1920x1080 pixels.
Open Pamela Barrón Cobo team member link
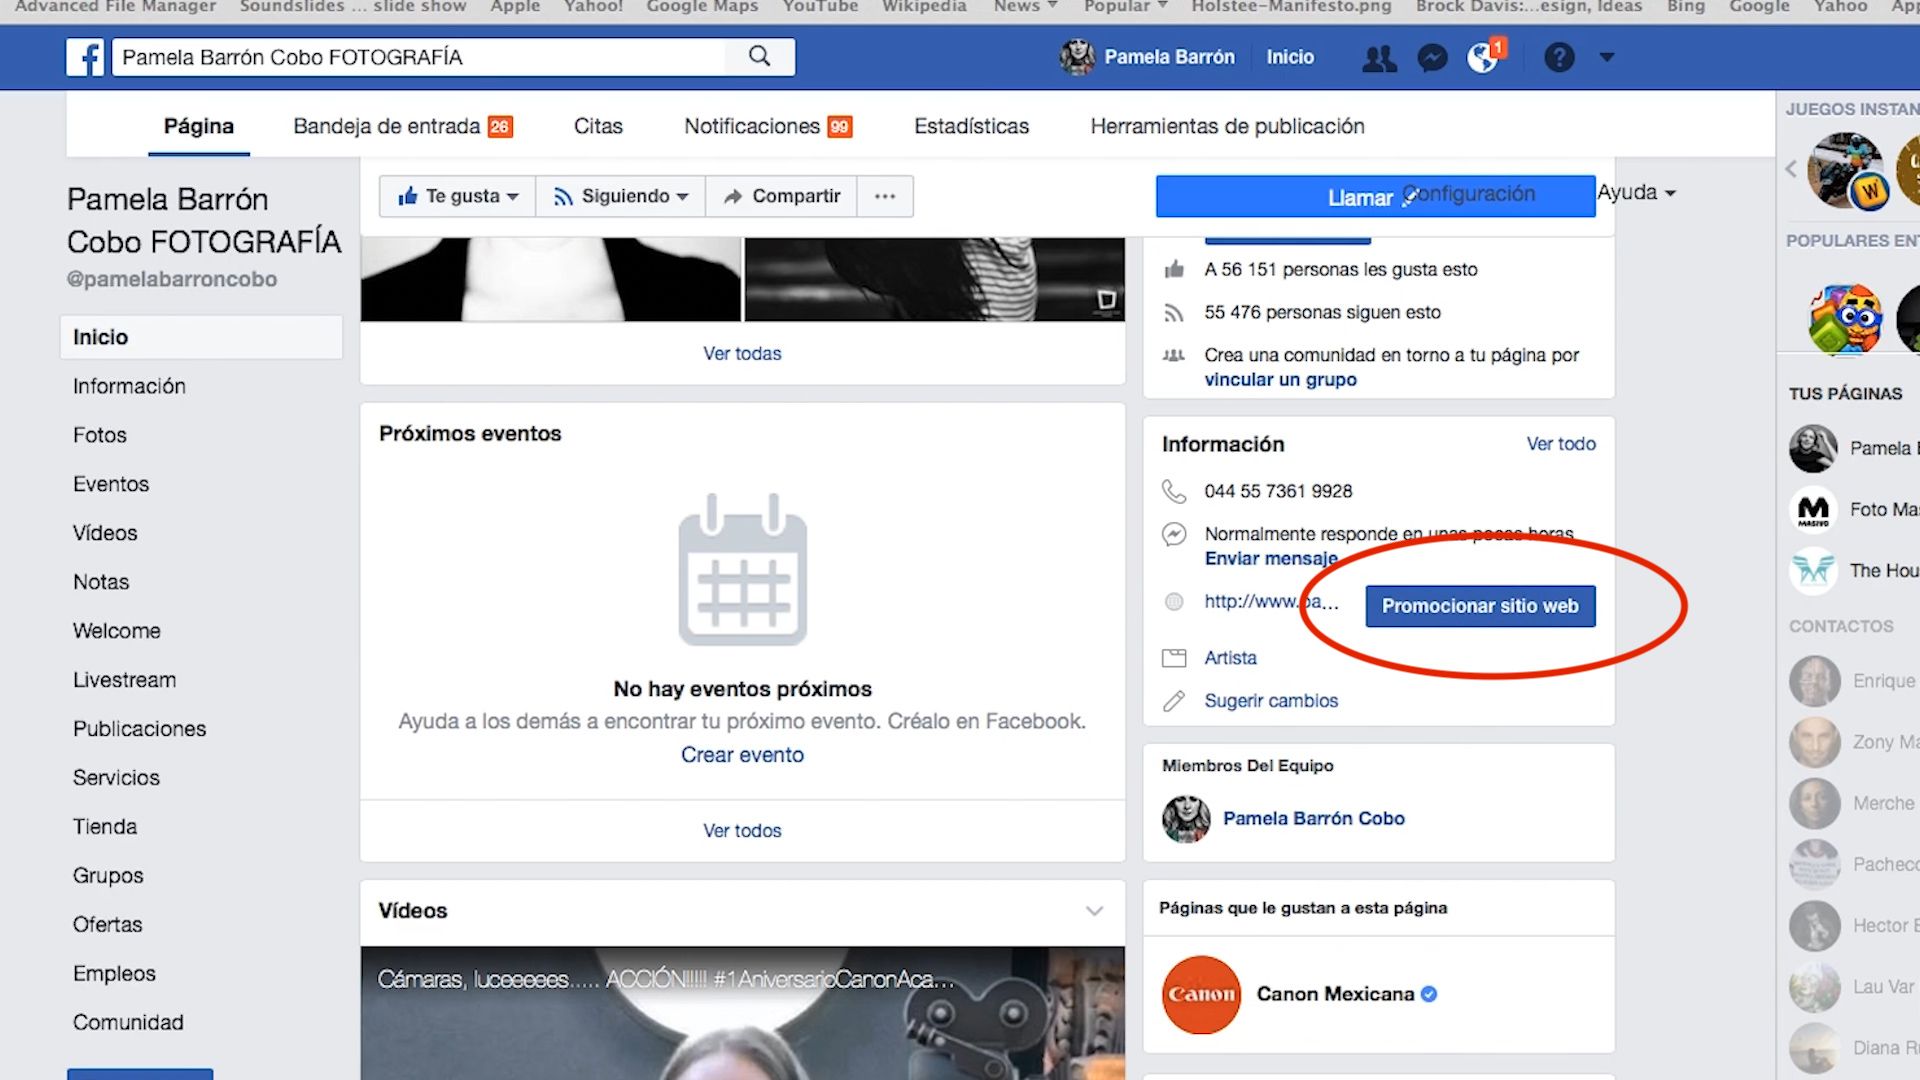pos(1314,819)
